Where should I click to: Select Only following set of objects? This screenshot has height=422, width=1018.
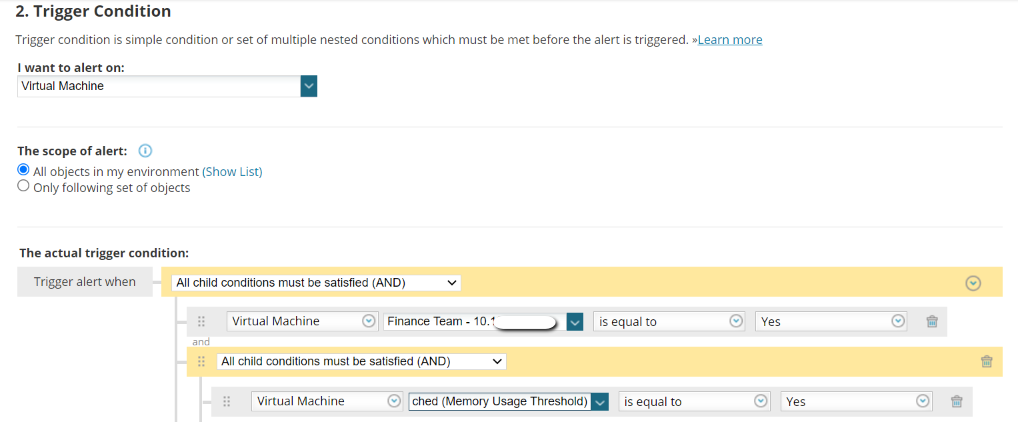[23, 186]
